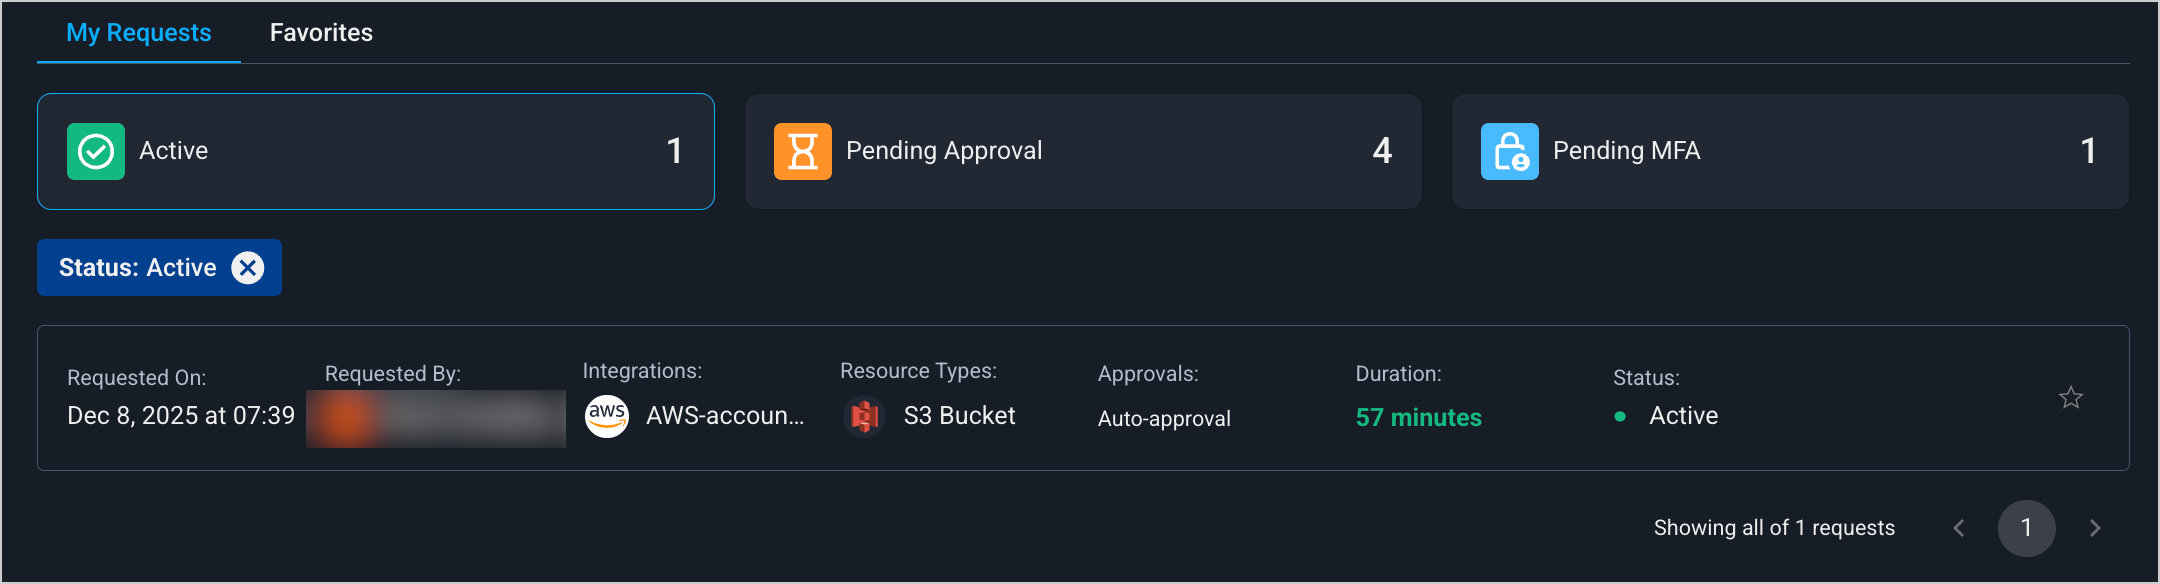Click the truncated AWS-accoun... integration name
The height and width of the screenshot is (584, 2160).
pyautogui.click(x=725, y=416)
